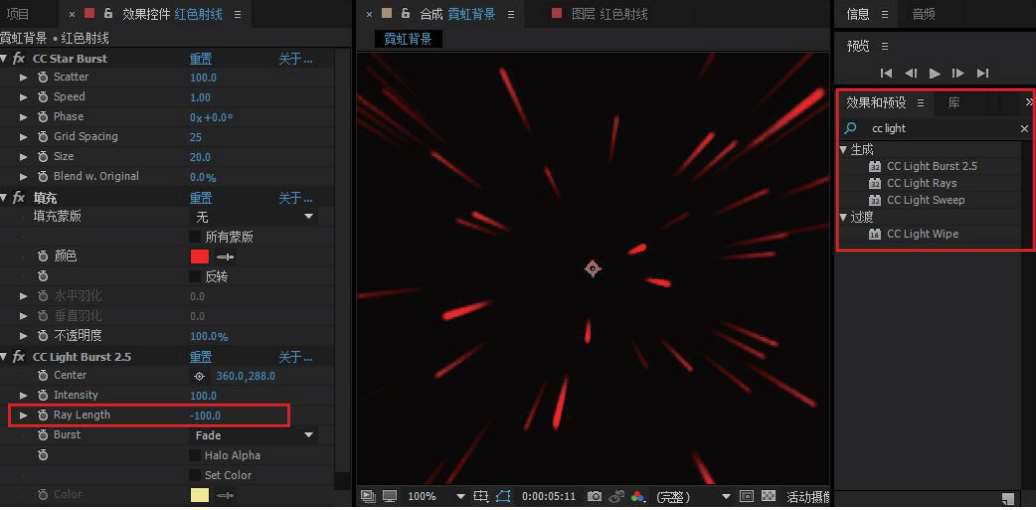Toggle the transparency grid icon in viewer
The height and width of the screenshot is (510, 1036).
point(768,496)
